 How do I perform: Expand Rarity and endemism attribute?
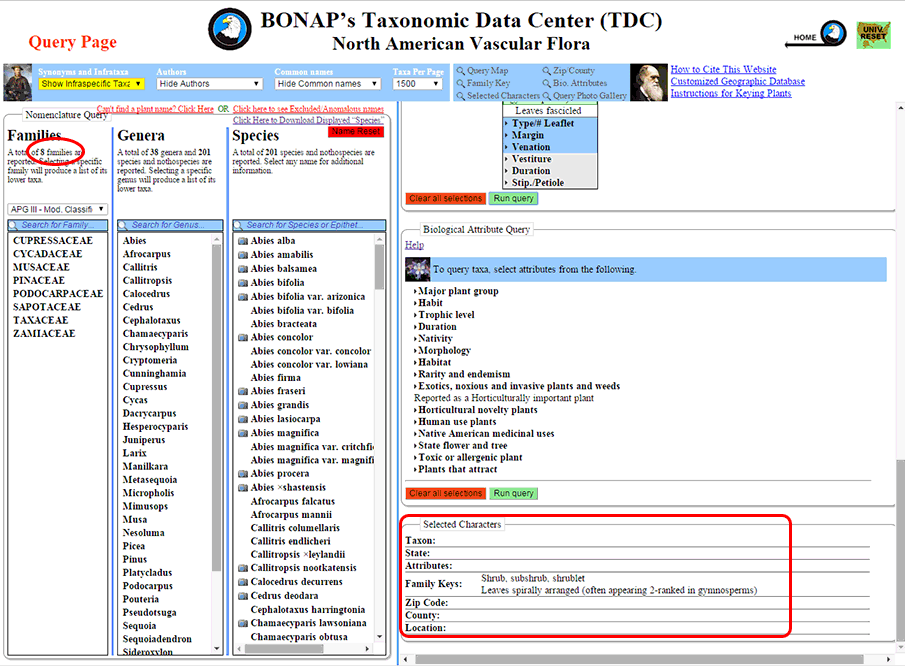(463, 374)
